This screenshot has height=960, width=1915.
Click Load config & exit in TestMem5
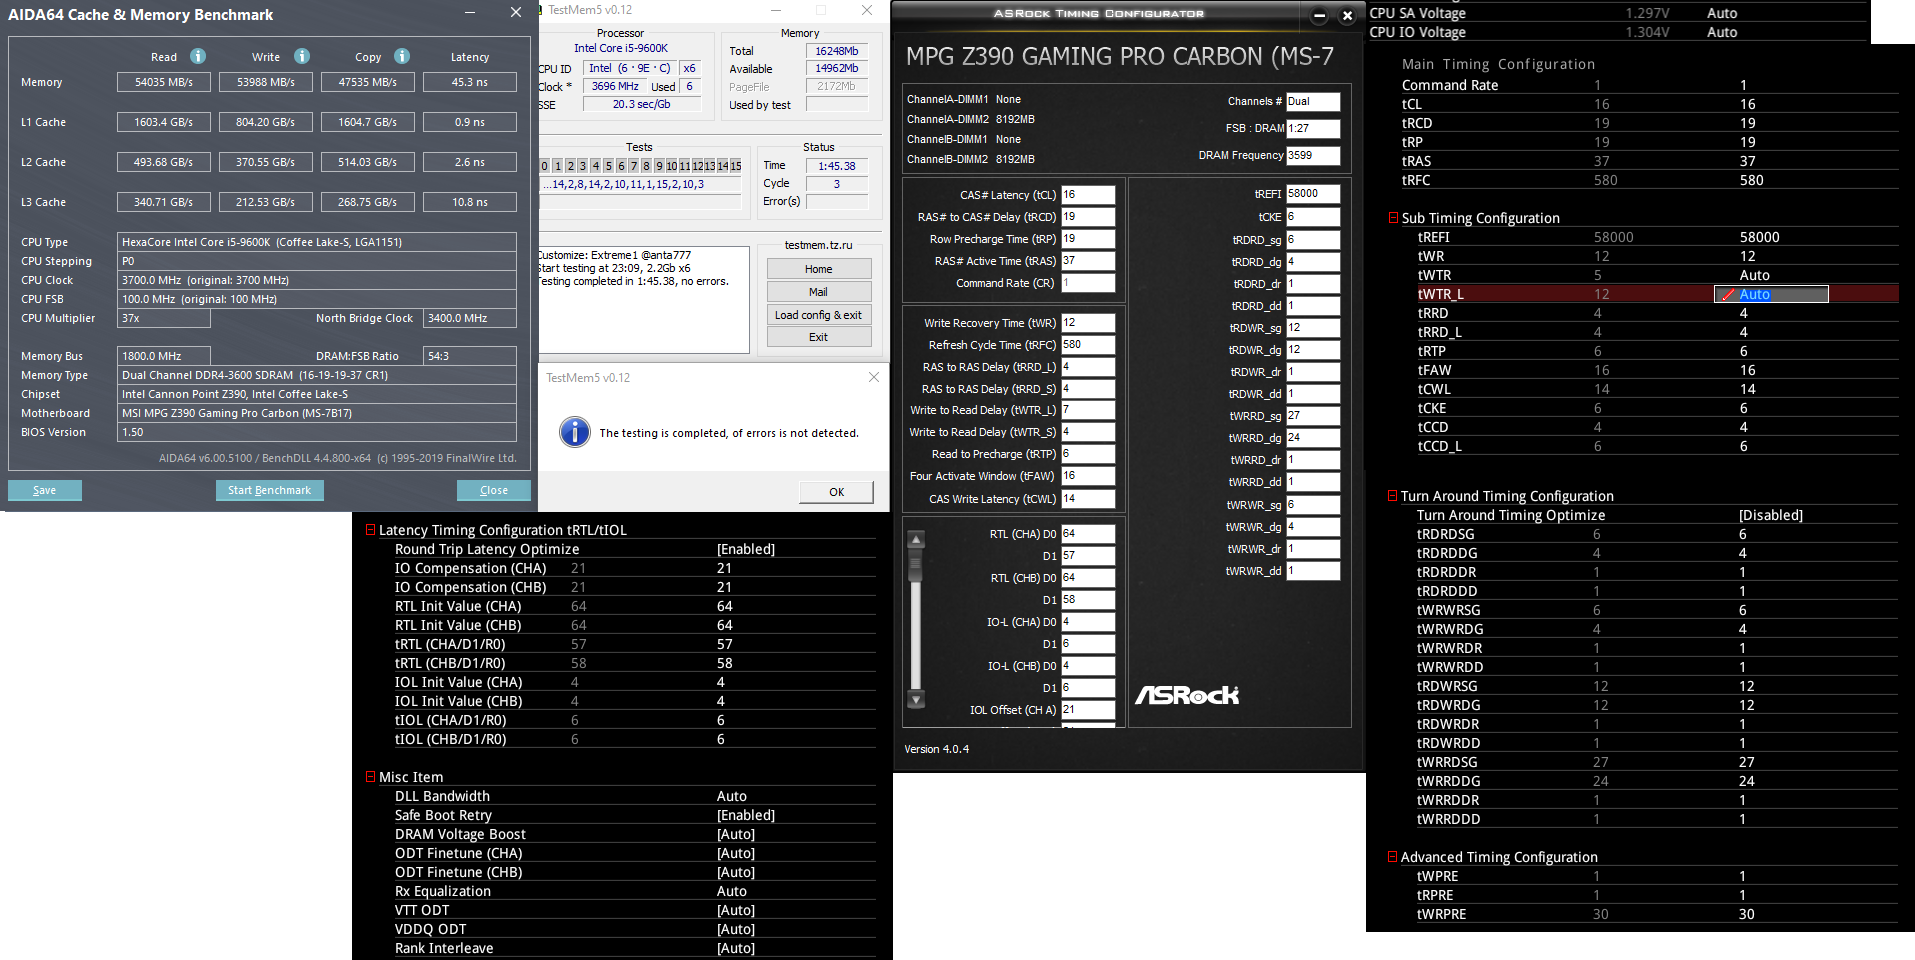pos(819,315)
